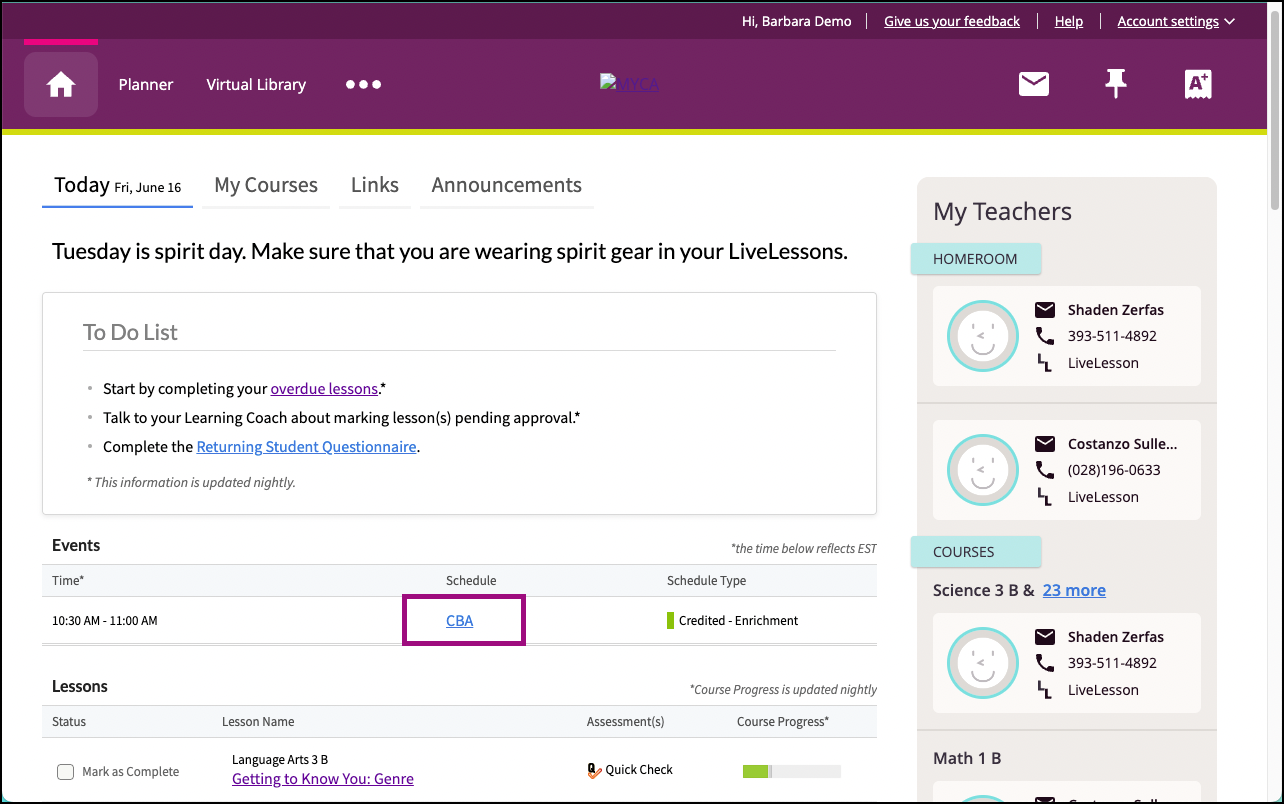This screenshot has height=804, width=1284.
Task: Click the pushpin icon in the header
Action: pyautogui.click(x=1115, y=85)
